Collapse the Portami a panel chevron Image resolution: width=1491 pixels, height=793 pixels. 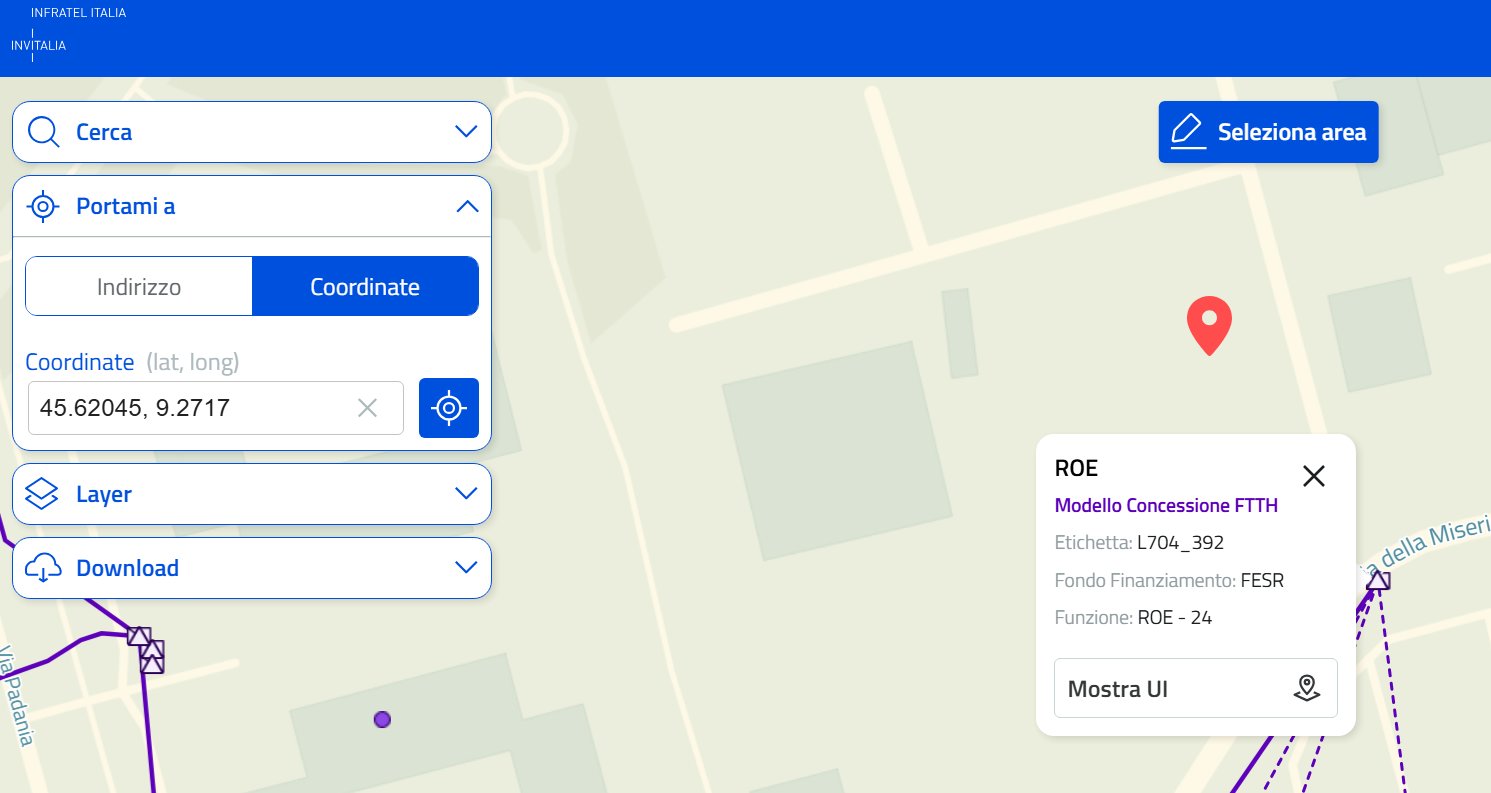click(x=466, y=207)
